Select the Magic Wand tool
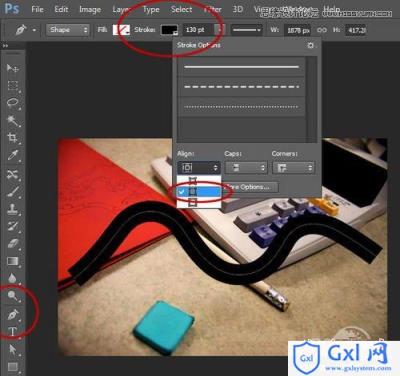The image size is (400, 376). coord(13,120)
